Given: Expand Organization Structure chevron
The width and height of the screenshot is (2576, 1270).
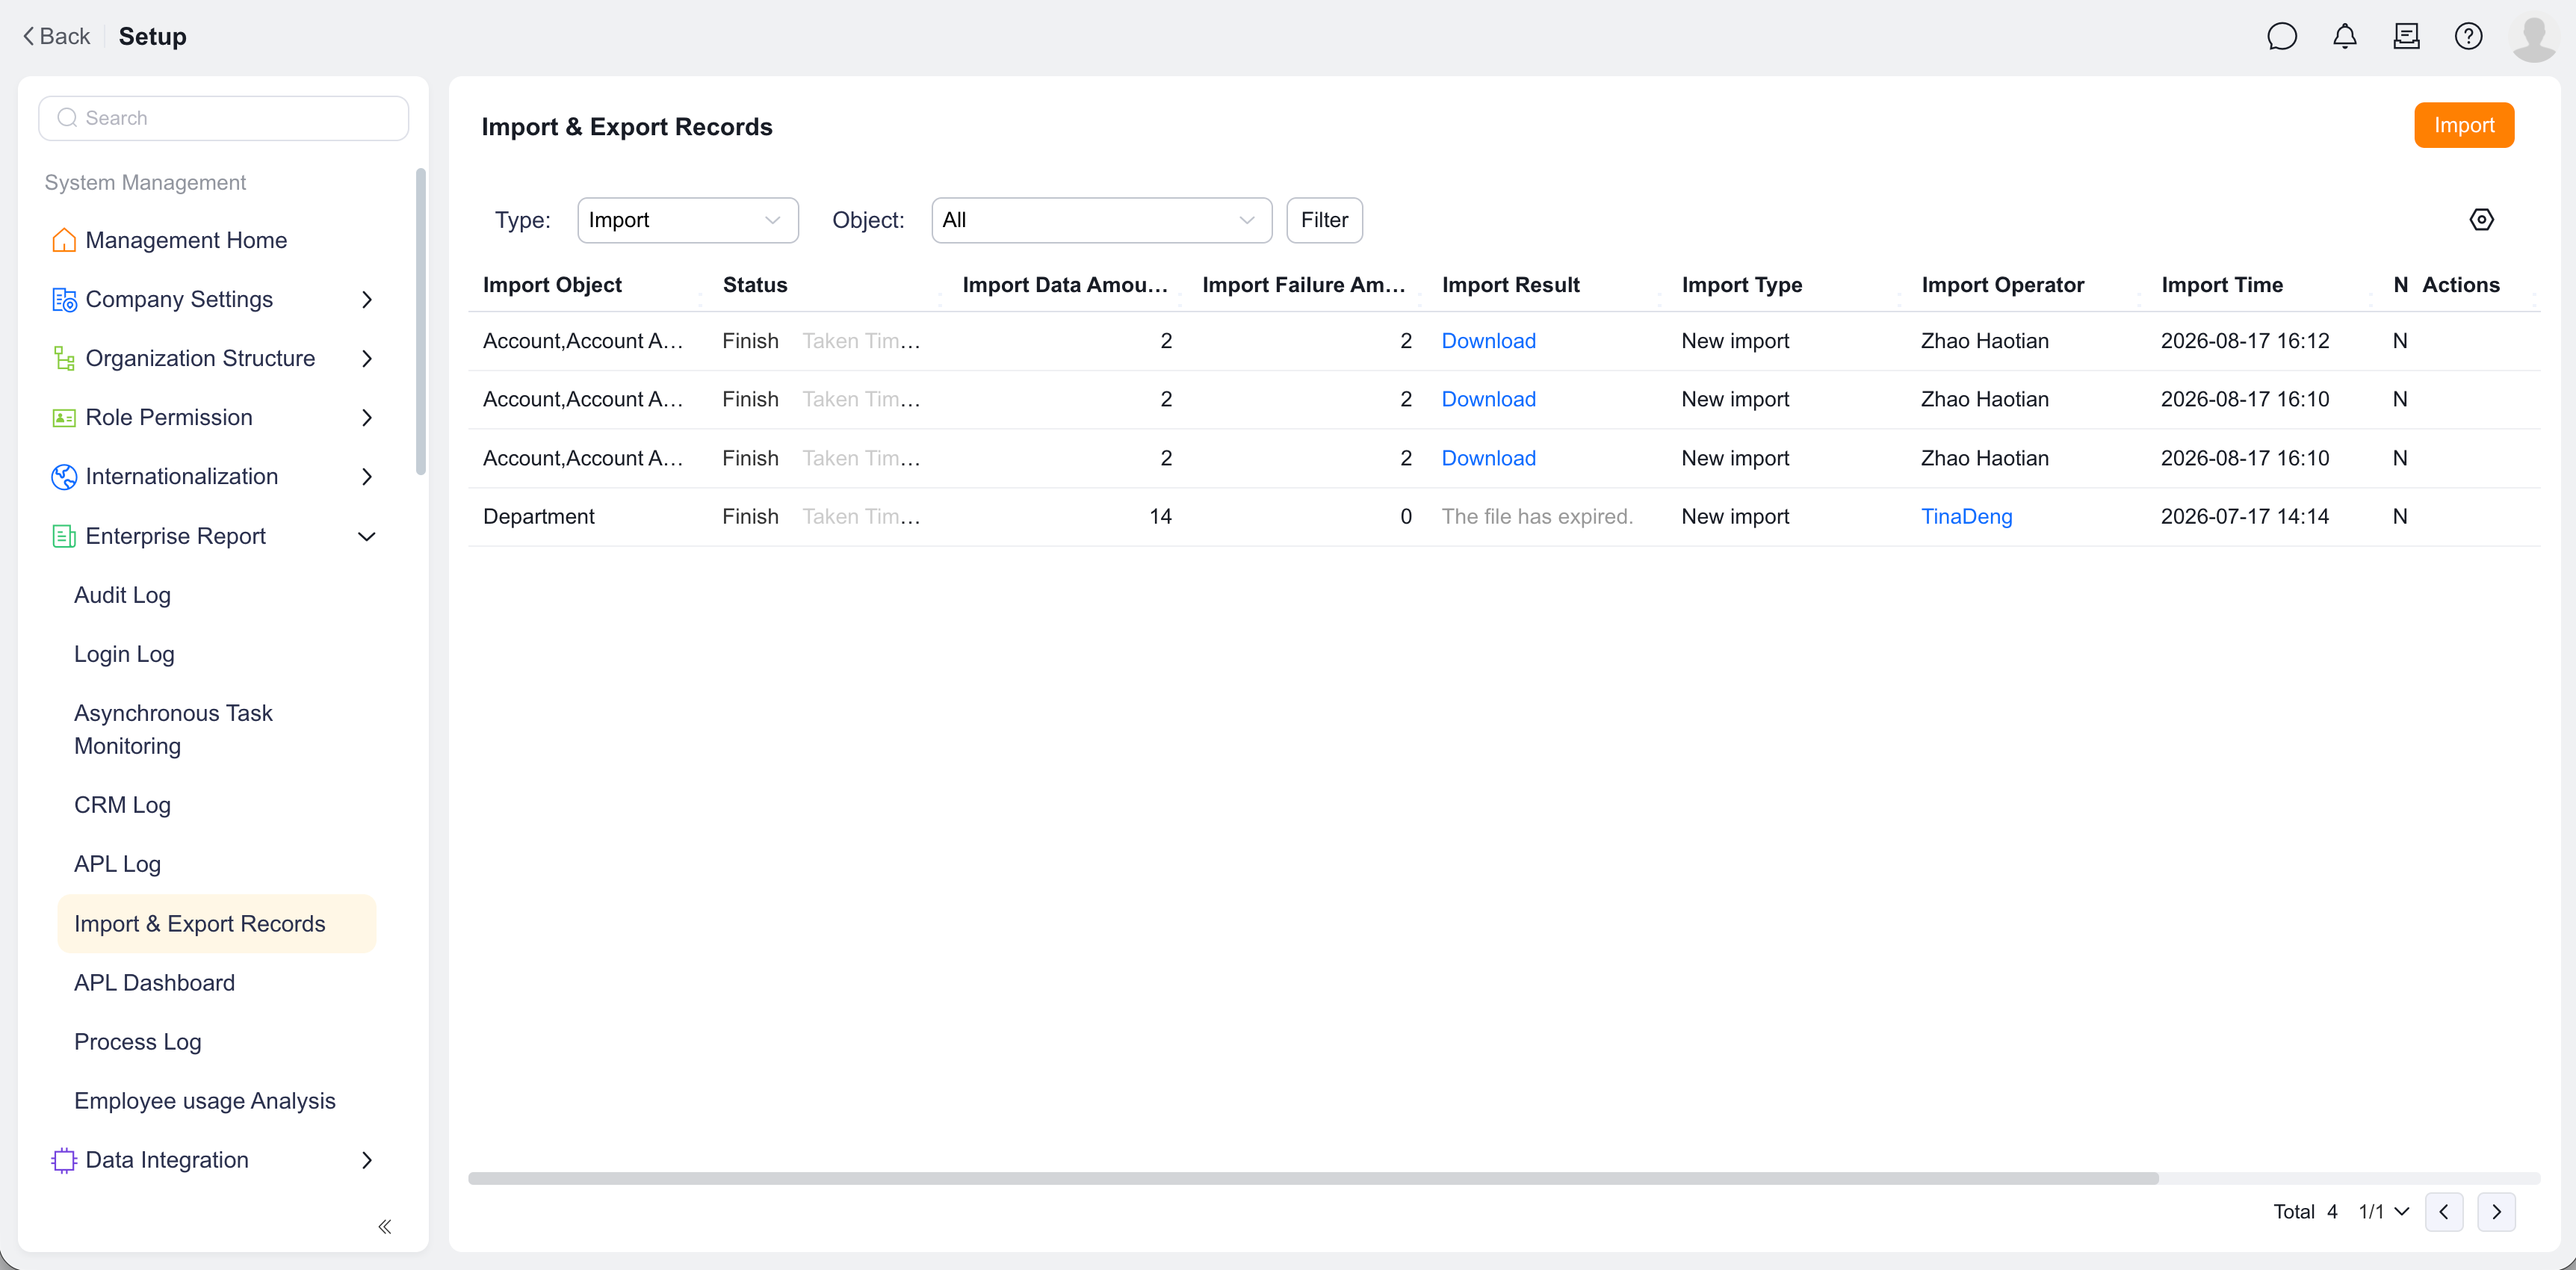Looking at the screenshot, I should [x=367, y=358].
